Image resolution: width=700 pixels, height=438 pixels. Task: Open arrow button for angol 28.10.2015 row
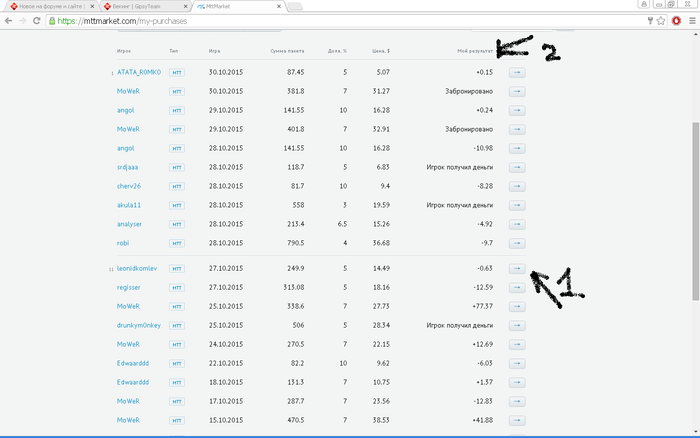click(x=517, y=148)
